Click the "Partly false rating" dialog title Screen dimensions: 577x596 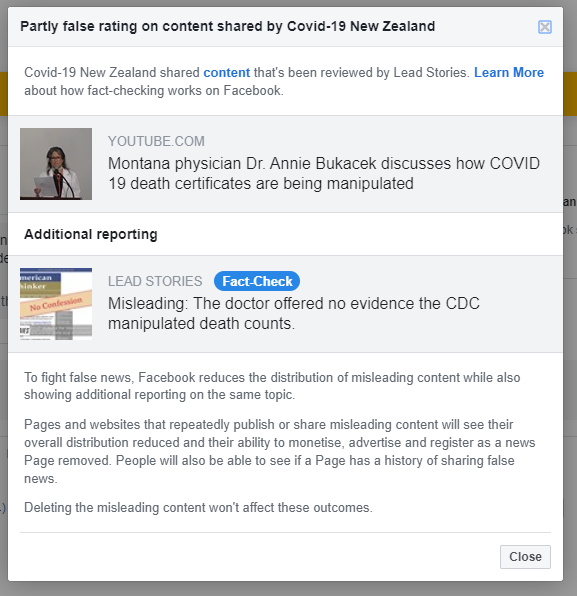(x=227, y=26)
